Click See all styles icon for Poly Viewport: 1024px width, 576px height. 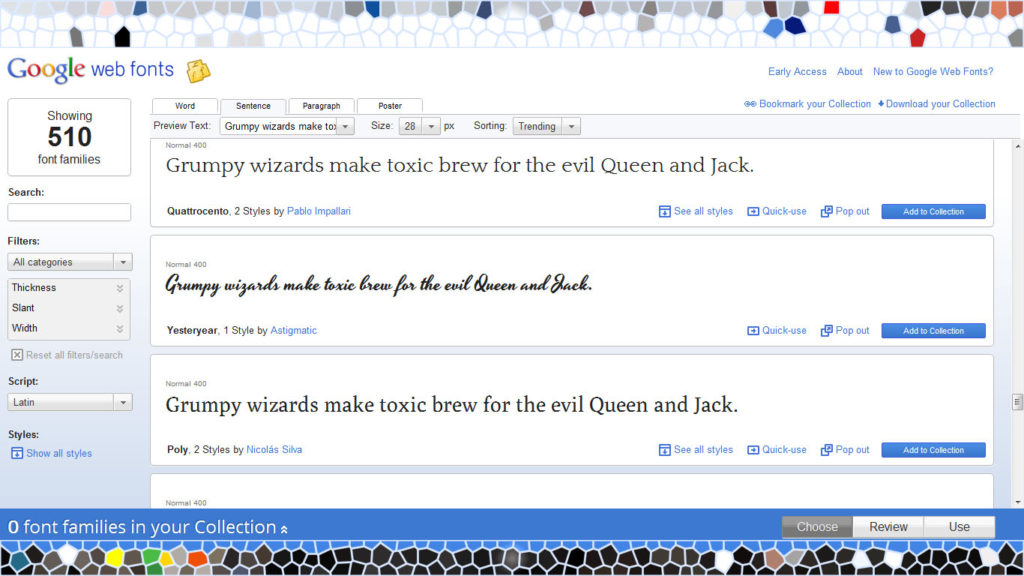(664, 450)
